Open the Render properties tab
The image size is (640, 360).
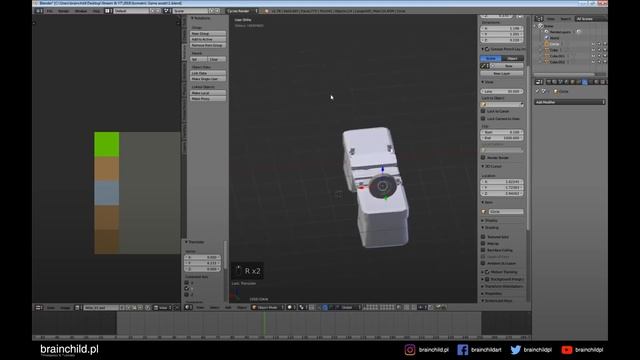click(x=549, y=82)
